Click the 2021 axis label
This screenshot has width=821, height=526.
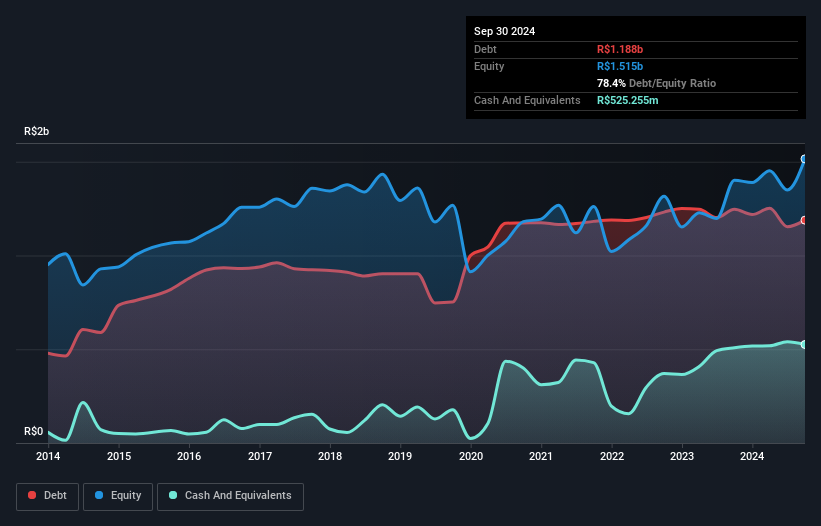541,456
